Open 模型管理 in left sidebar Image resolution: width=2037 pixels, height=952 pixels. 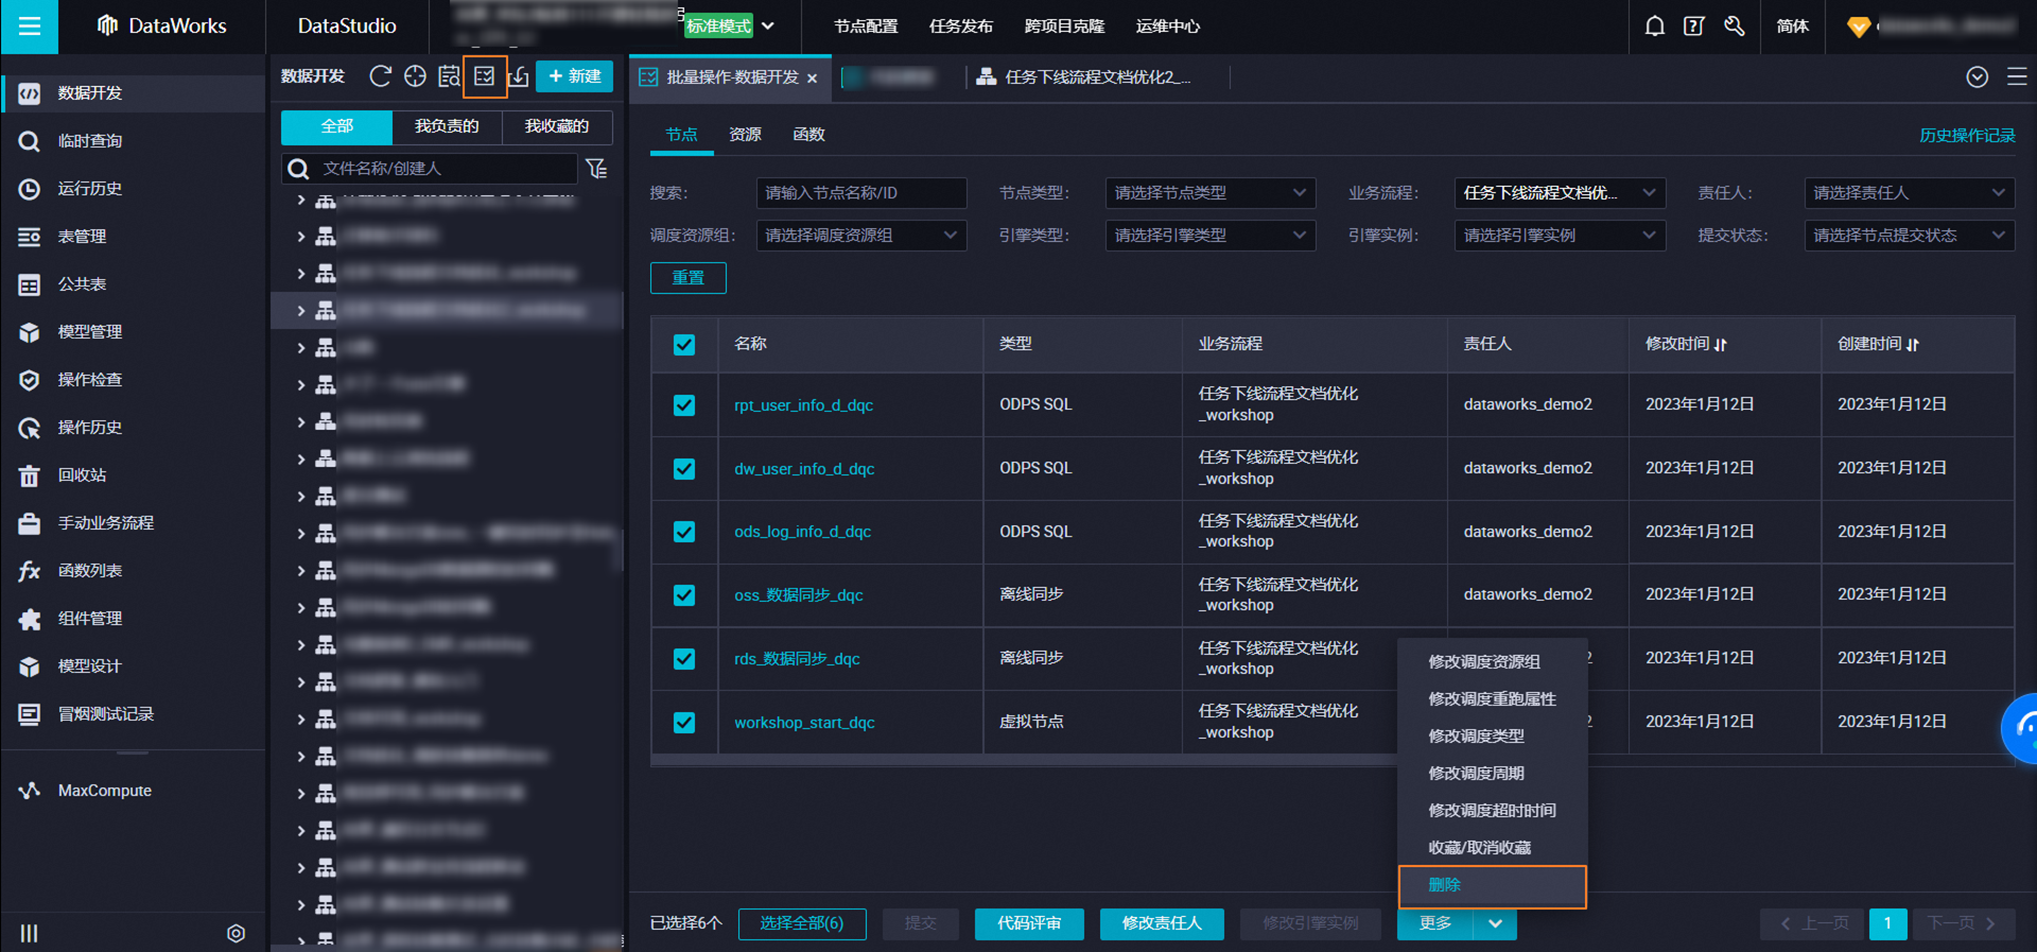[133, 332]
